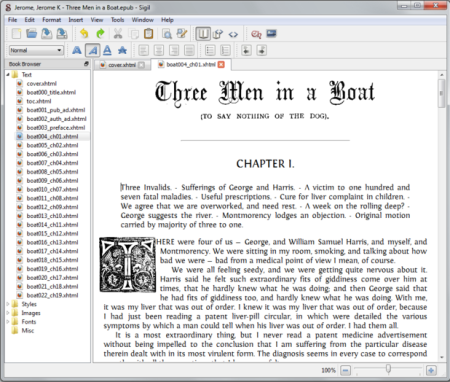Zoom out with the minus button

(x=345, y=370)
